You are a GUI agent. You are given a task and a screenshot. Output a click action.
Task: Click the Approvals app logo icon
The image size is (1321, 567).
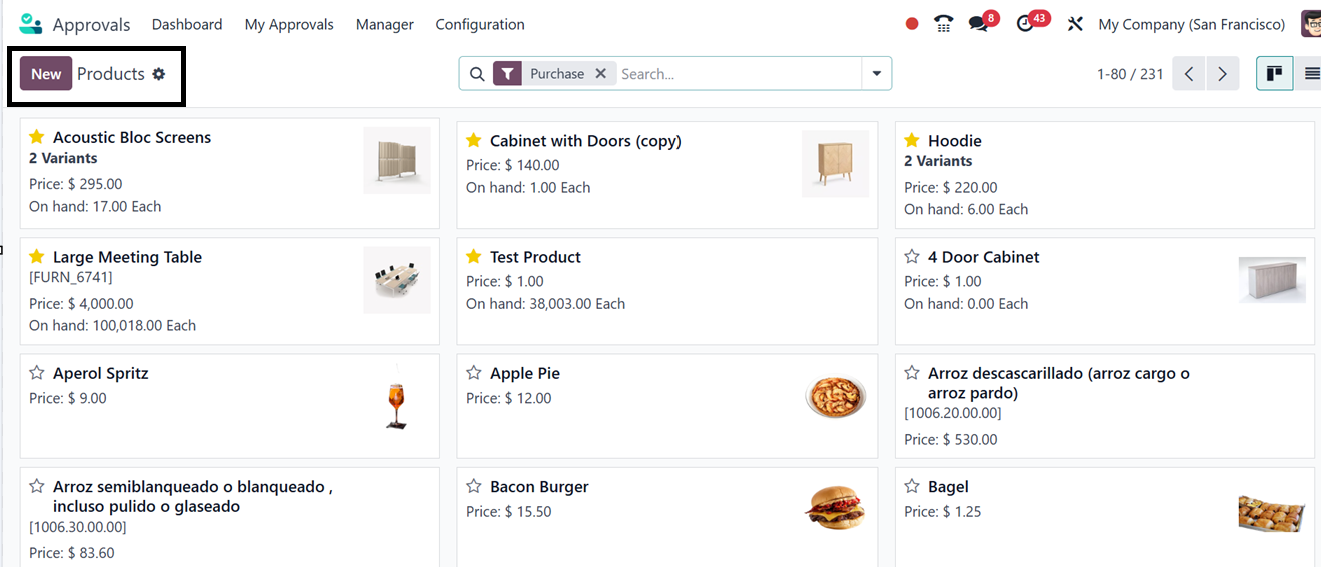coord(31,24)
